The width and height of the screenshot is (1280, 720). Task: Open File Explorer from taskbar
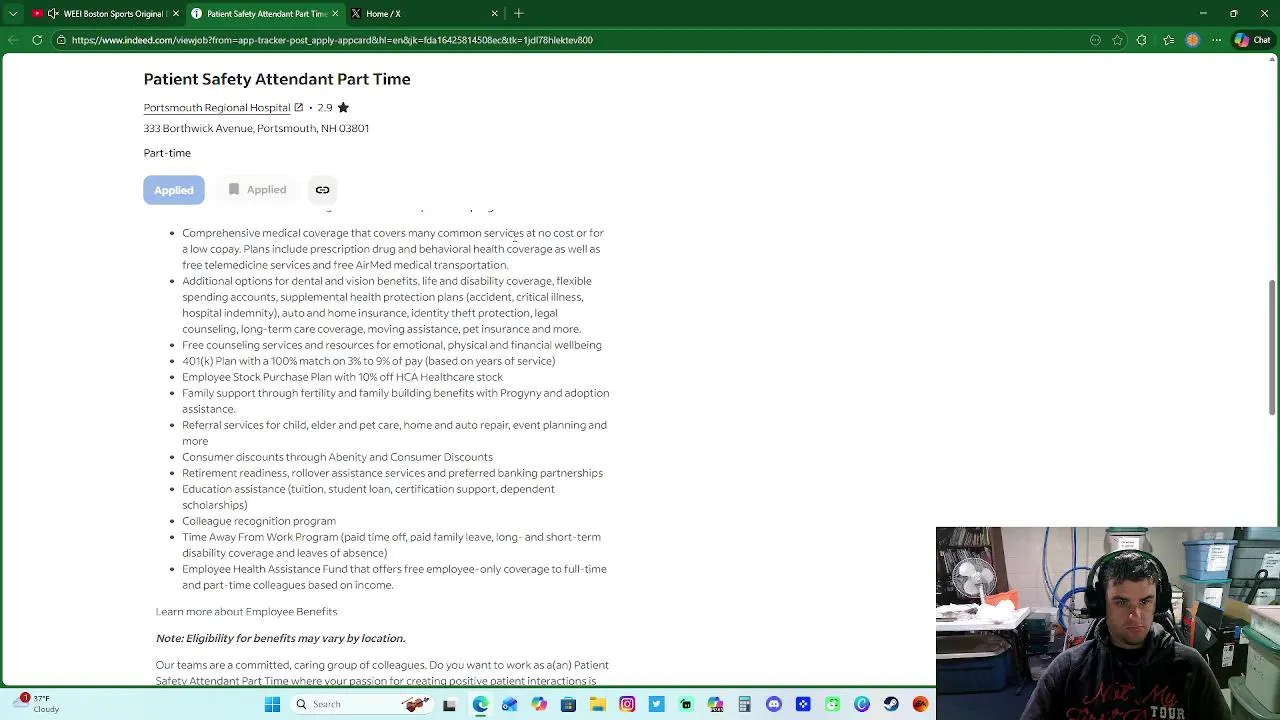coord(598,704)
